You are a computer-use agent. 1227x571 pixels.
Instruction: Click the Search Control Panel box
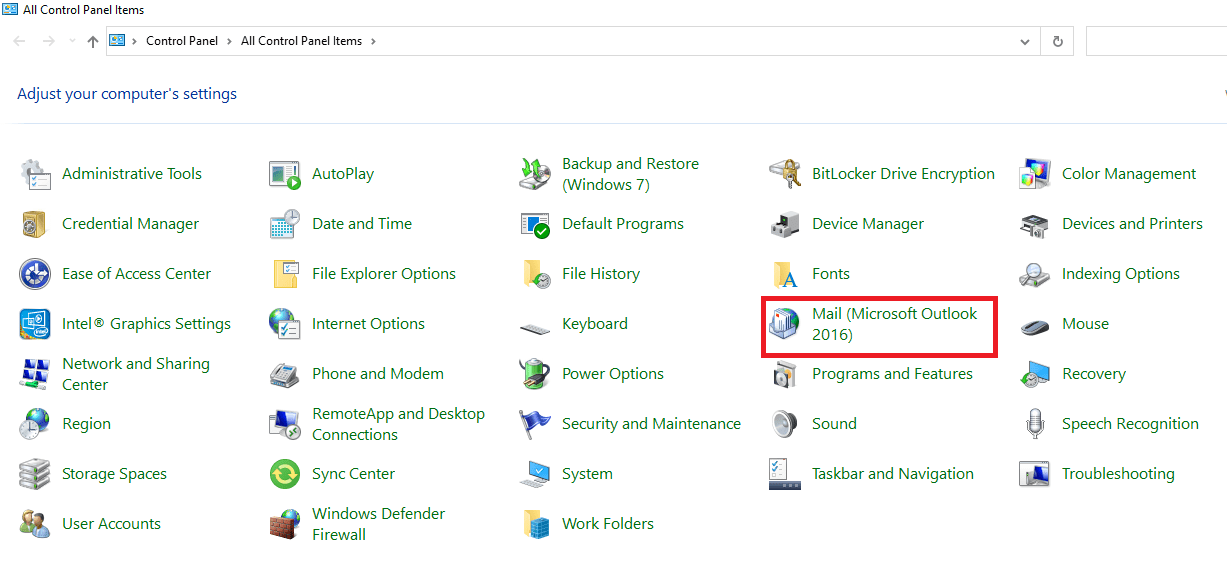1155,42
